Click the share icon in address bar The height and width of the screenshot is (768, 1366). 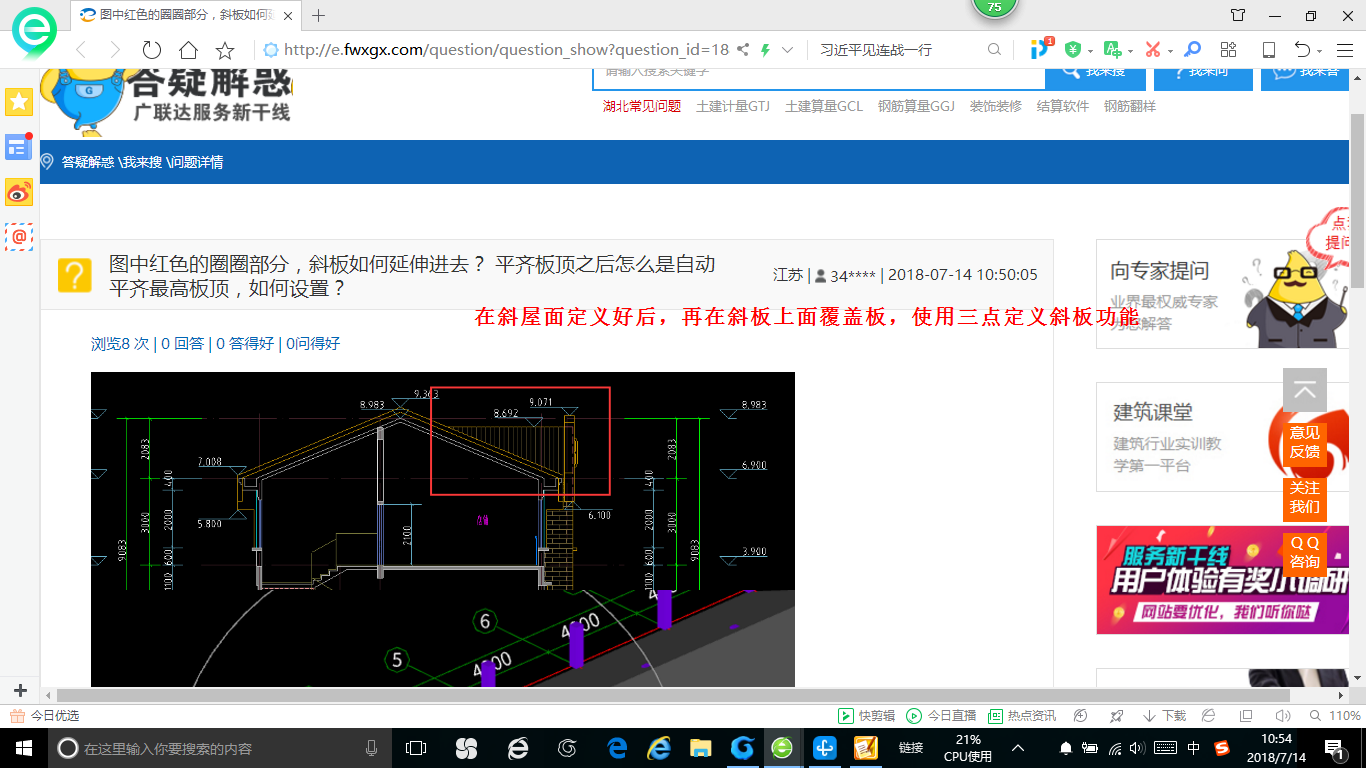pyautogui.click(x=743, y=49)
